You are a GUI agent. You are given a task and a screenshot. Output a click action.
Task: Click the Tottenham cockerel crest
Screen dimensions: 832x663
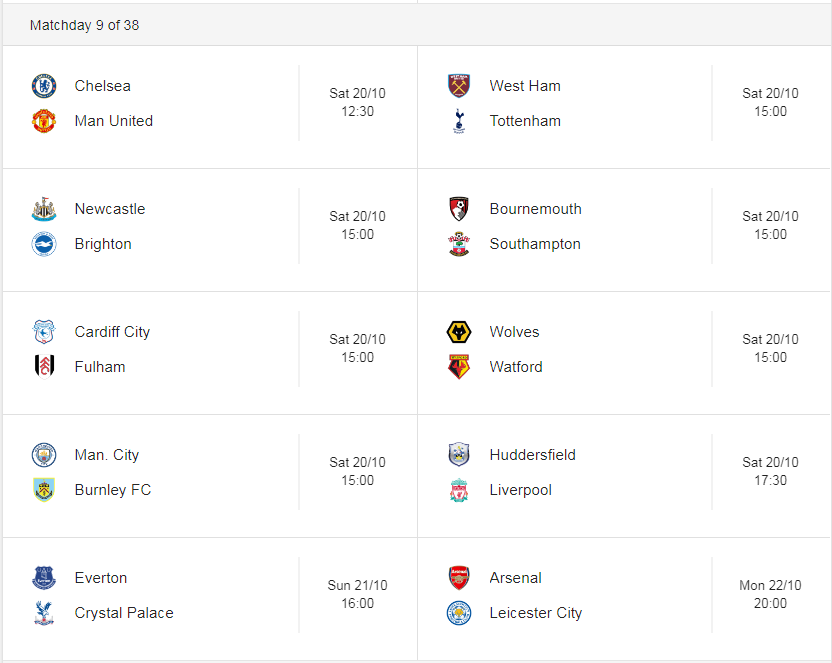(459, 121)
